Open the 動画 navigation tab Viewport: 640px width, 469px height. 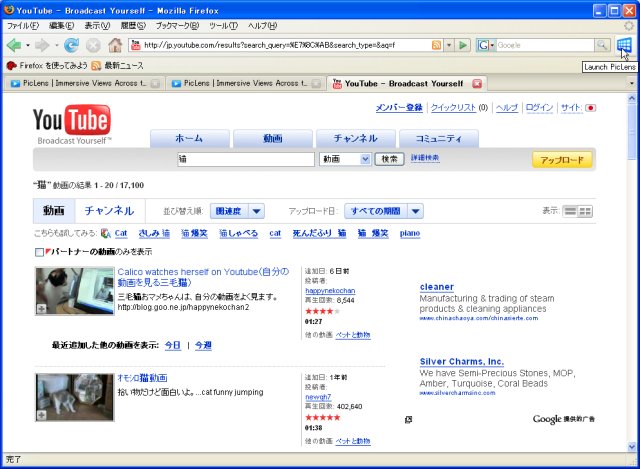click(273, 139)
